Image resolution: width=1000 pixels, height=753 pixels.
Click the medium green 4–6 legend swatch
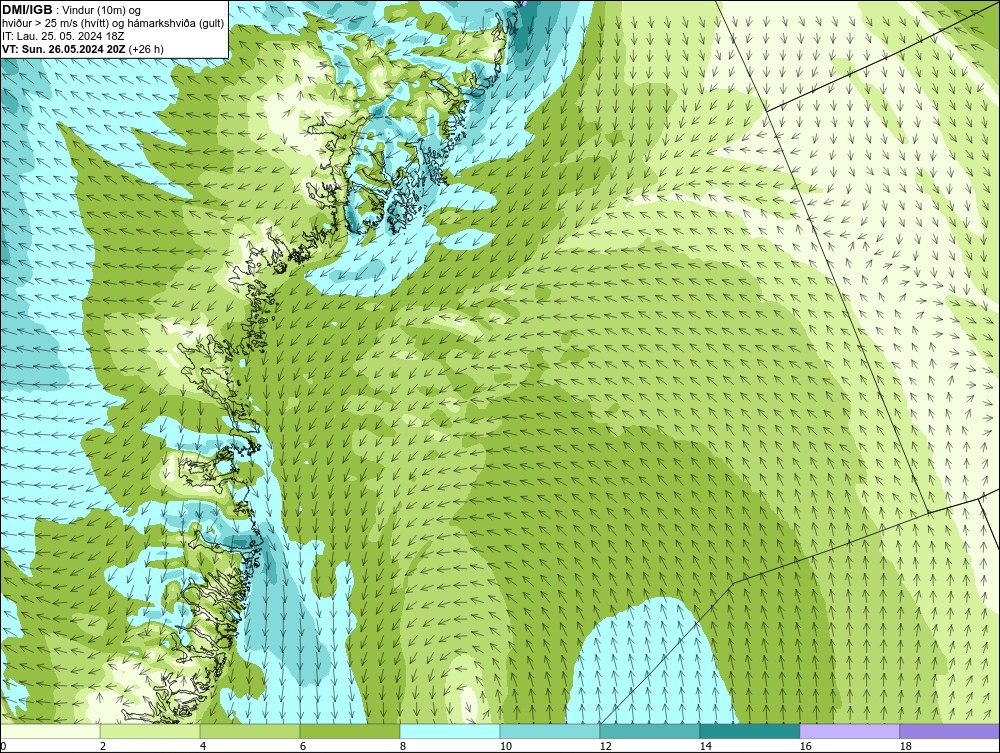(x=250, y=731)
